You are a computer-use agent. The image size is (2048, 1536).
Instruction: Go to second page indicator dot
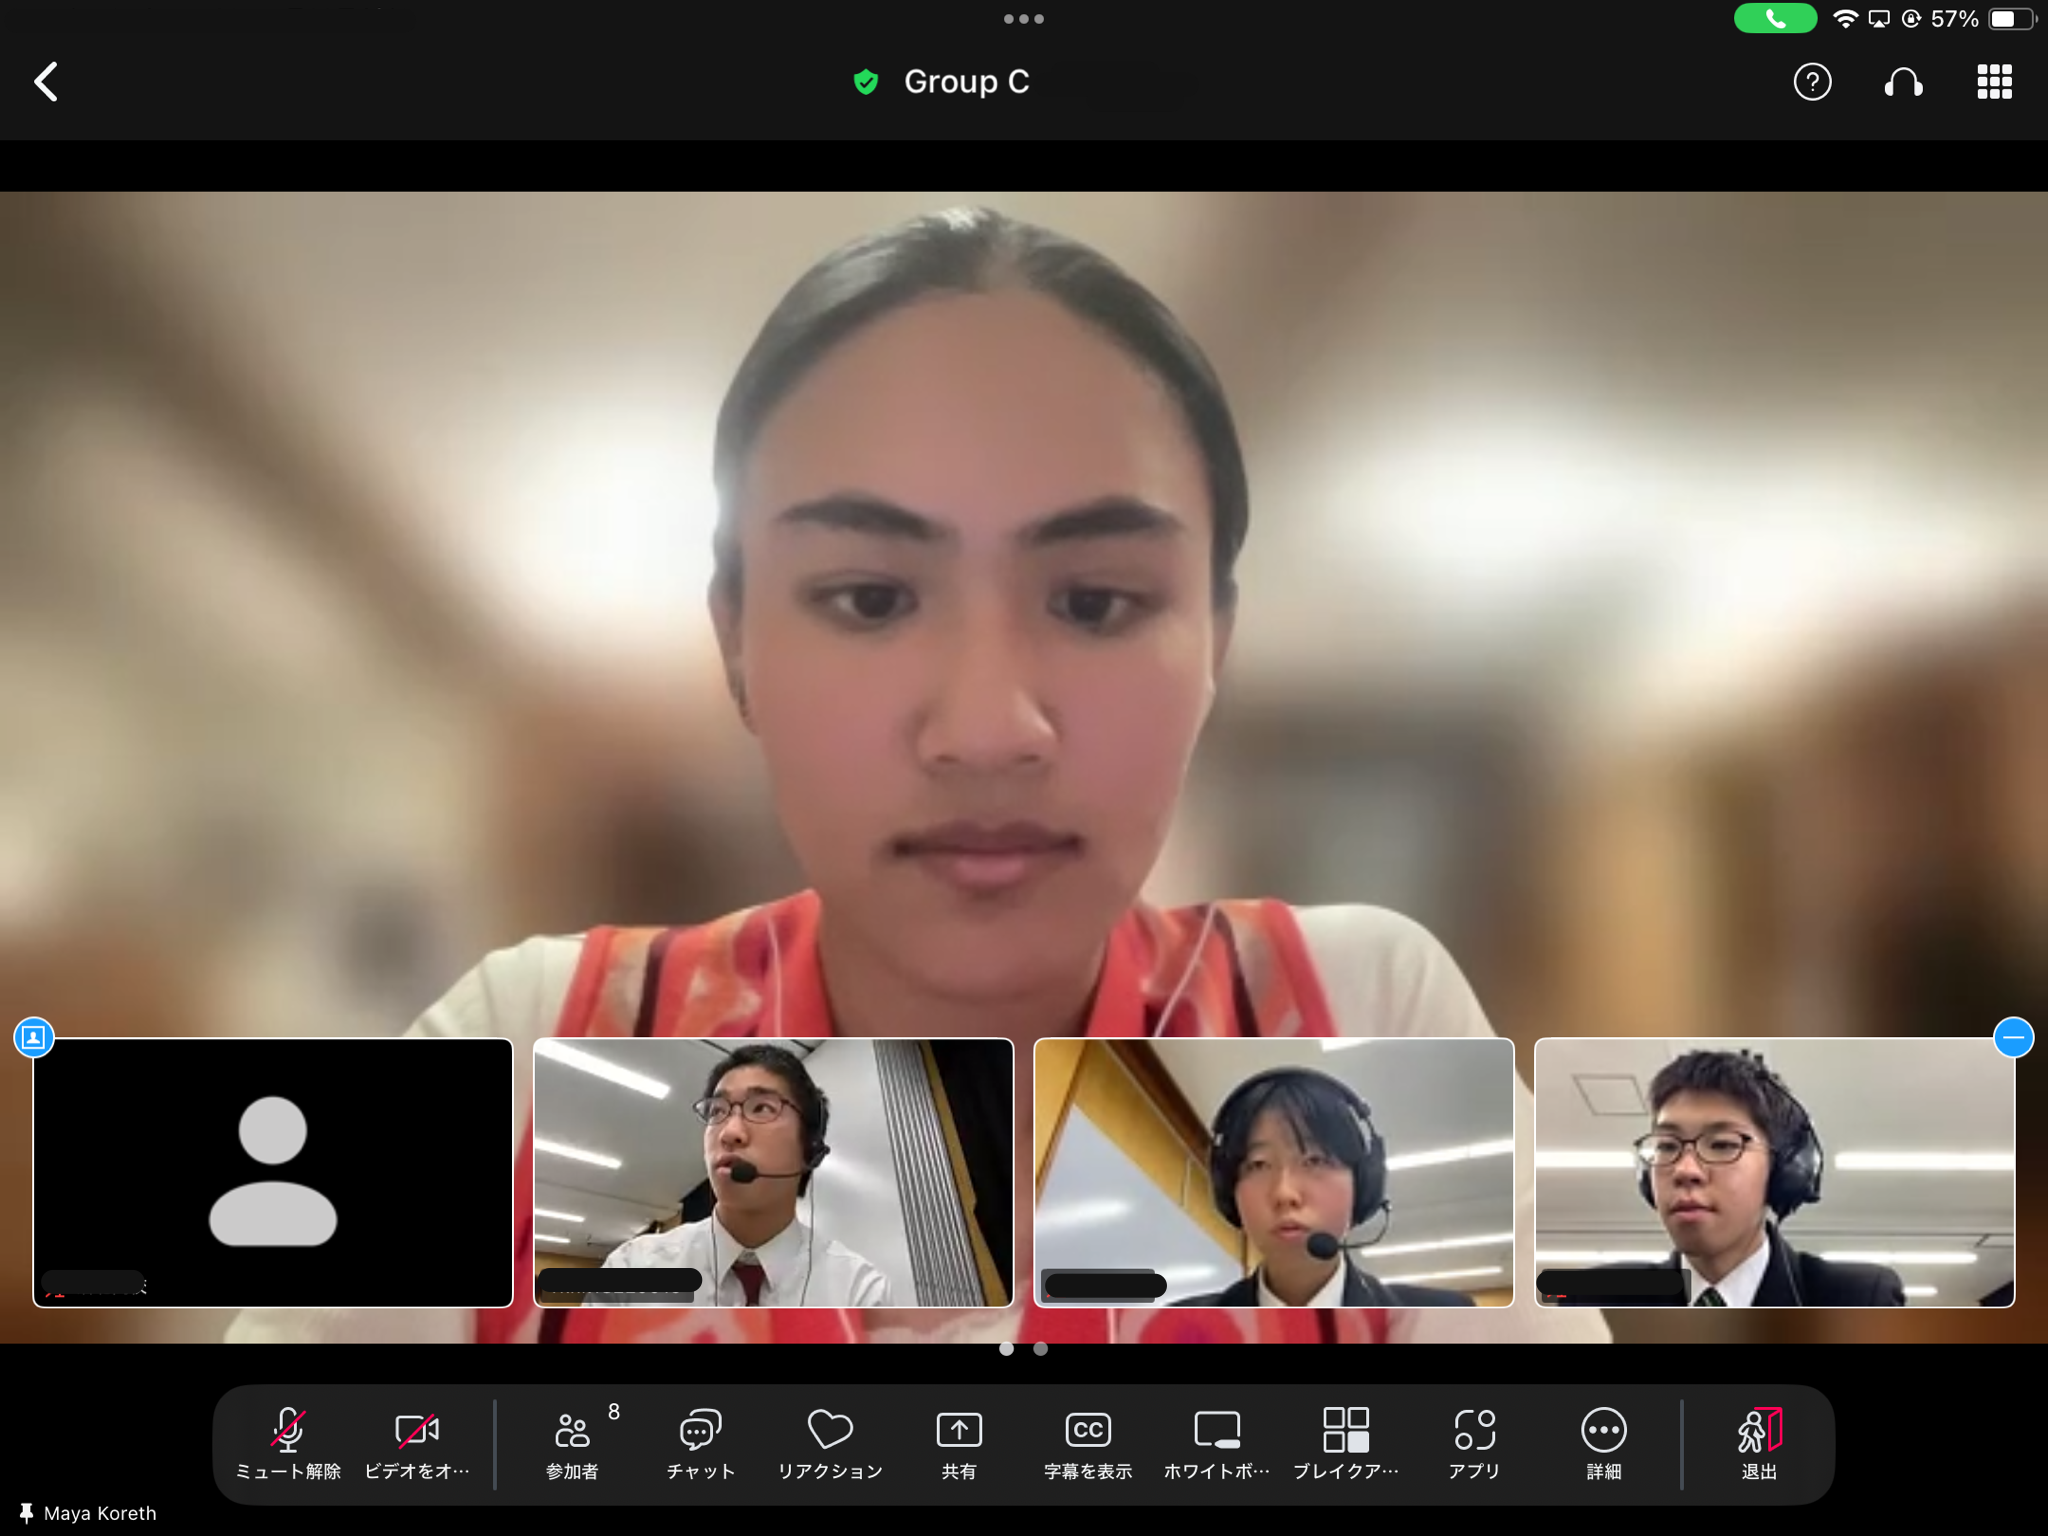(1040, 1349)
